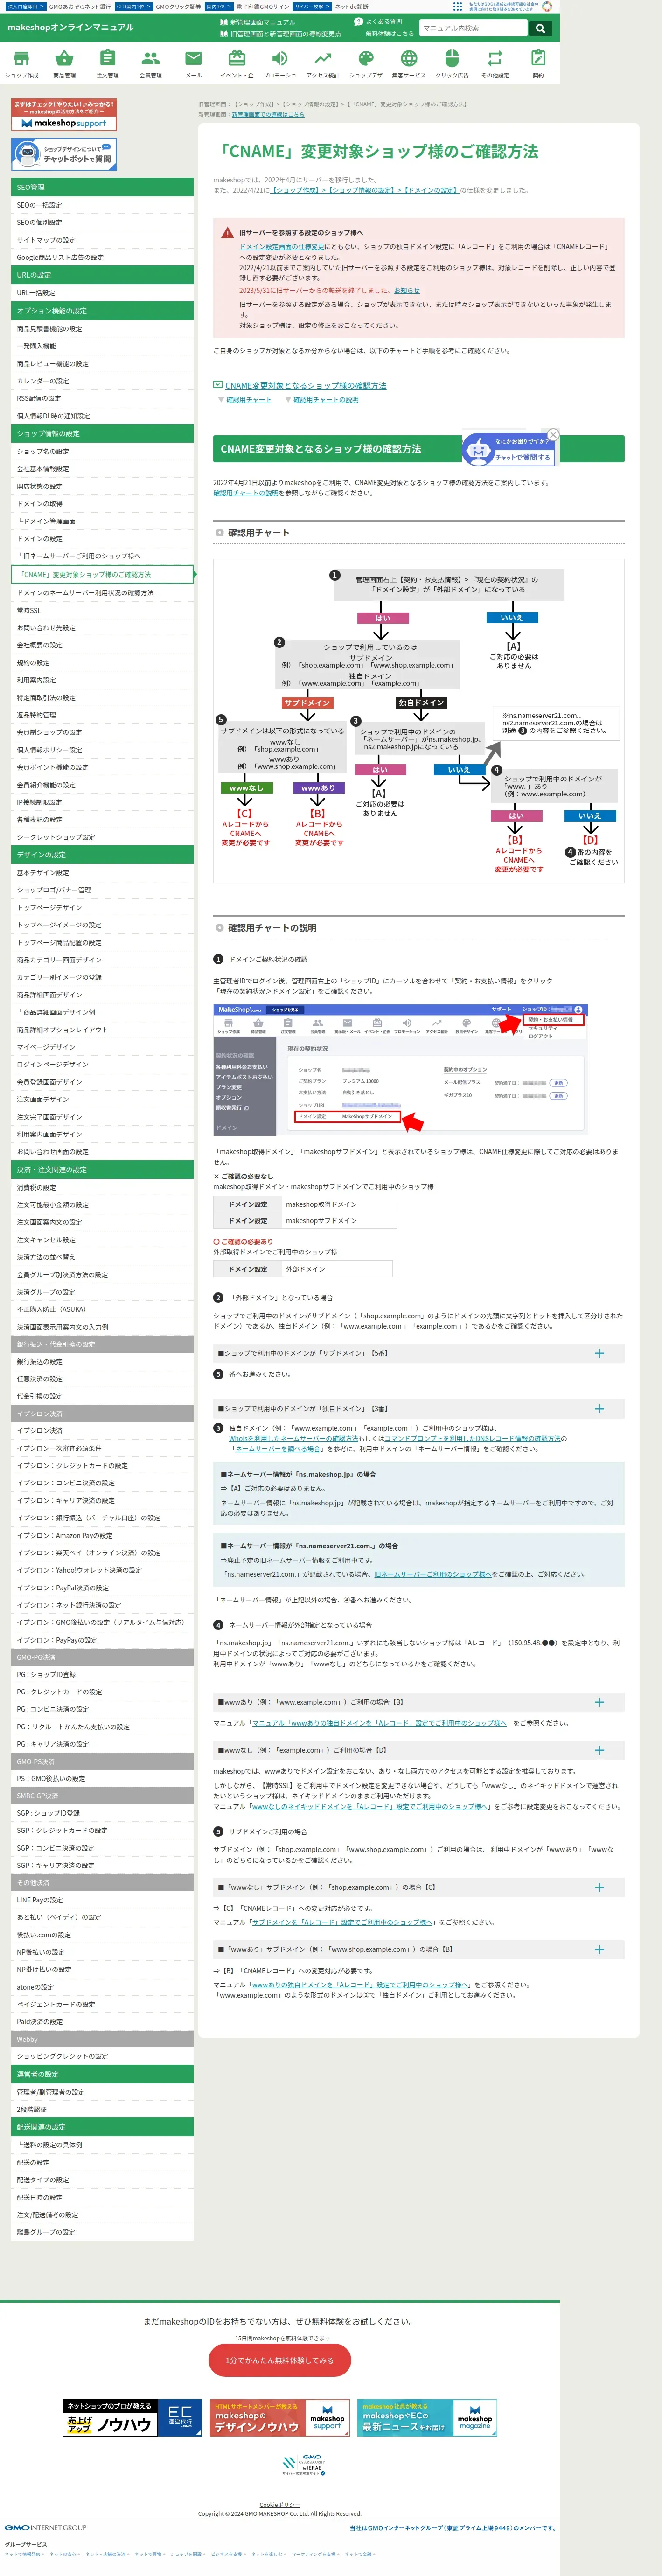Open the 契約 document icon
Image resolution: width=662 pixels, height=2576 pixels.
point(538,63)
